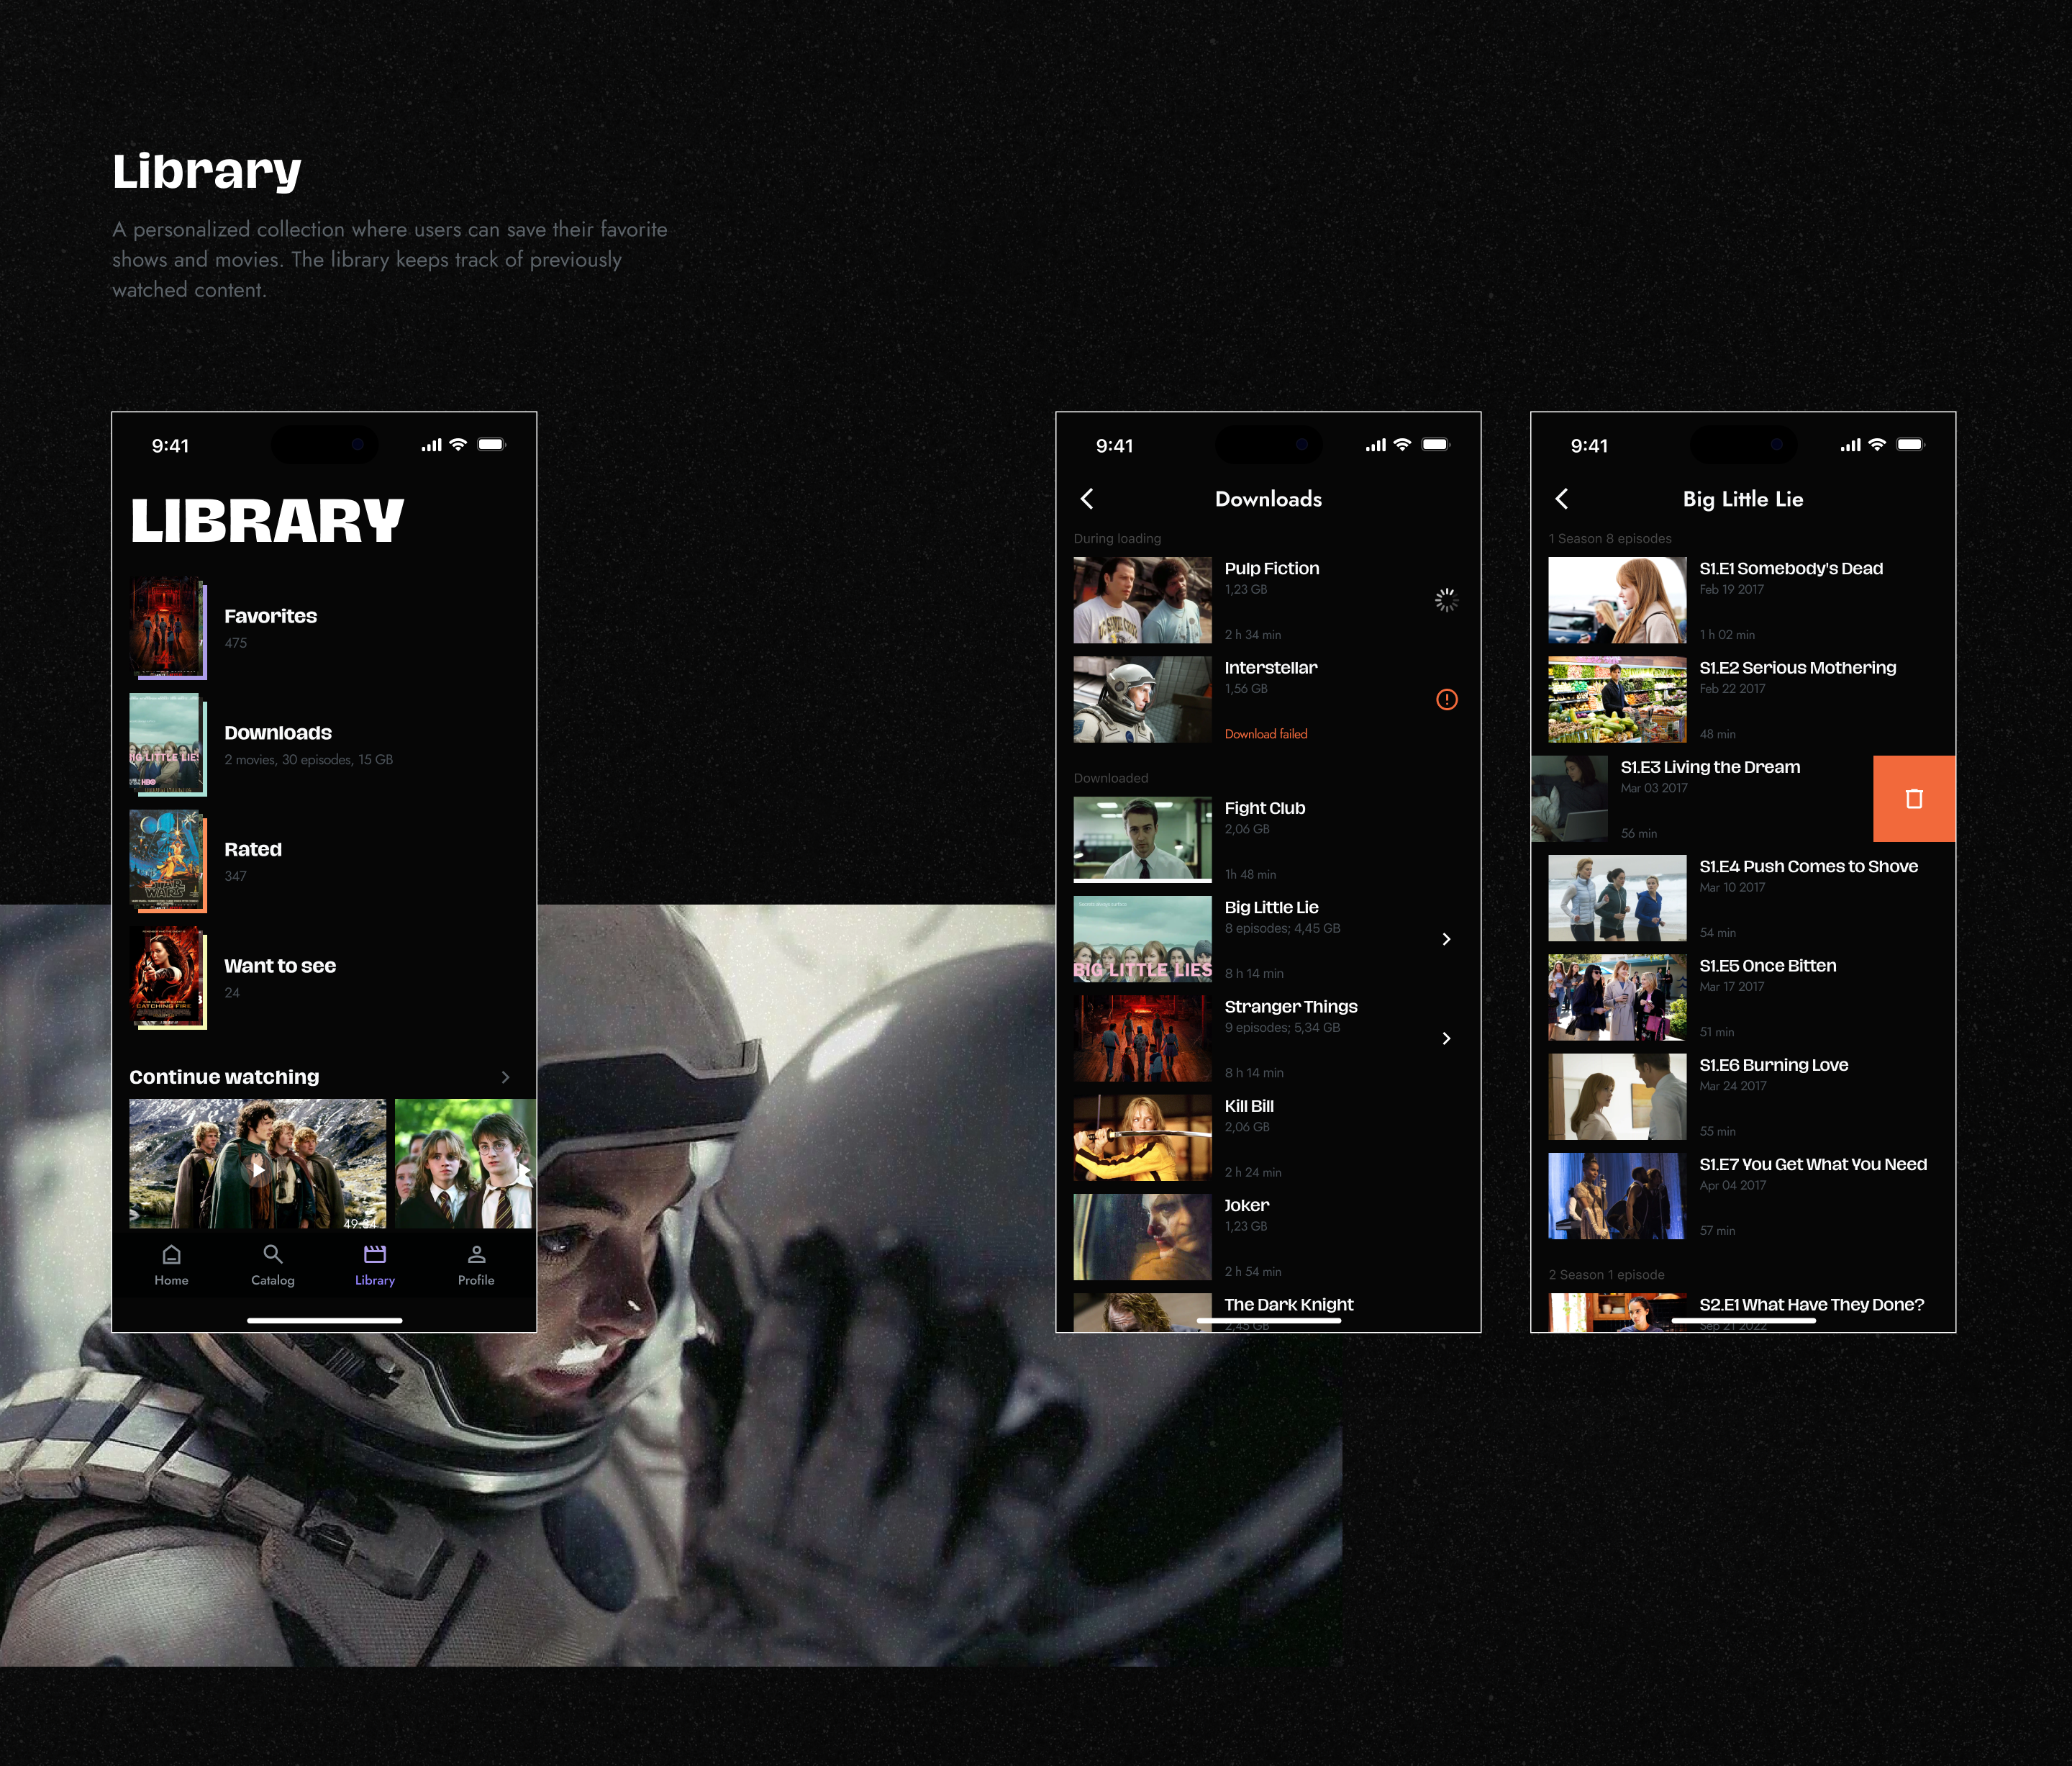Image resolution: width=2072 pixels, height=1766 pixels.
Task: Tap the Interstellar download failed warning icon
Action: [1446, 700]
